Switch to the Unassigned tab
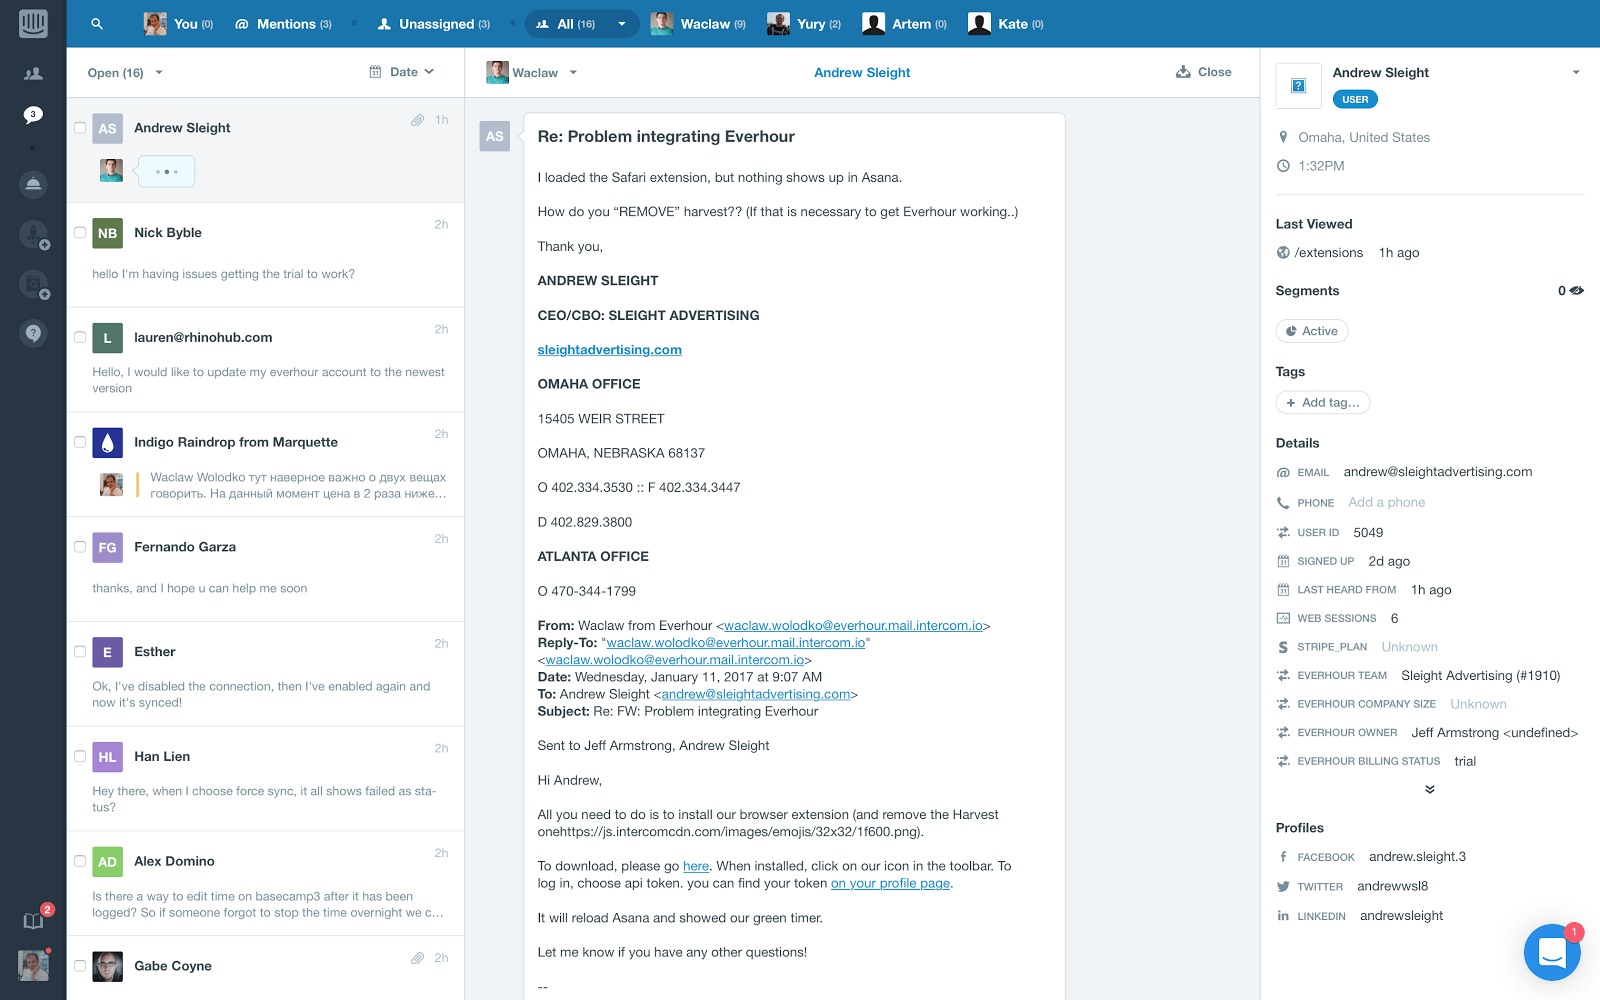 tap(434, 24)
